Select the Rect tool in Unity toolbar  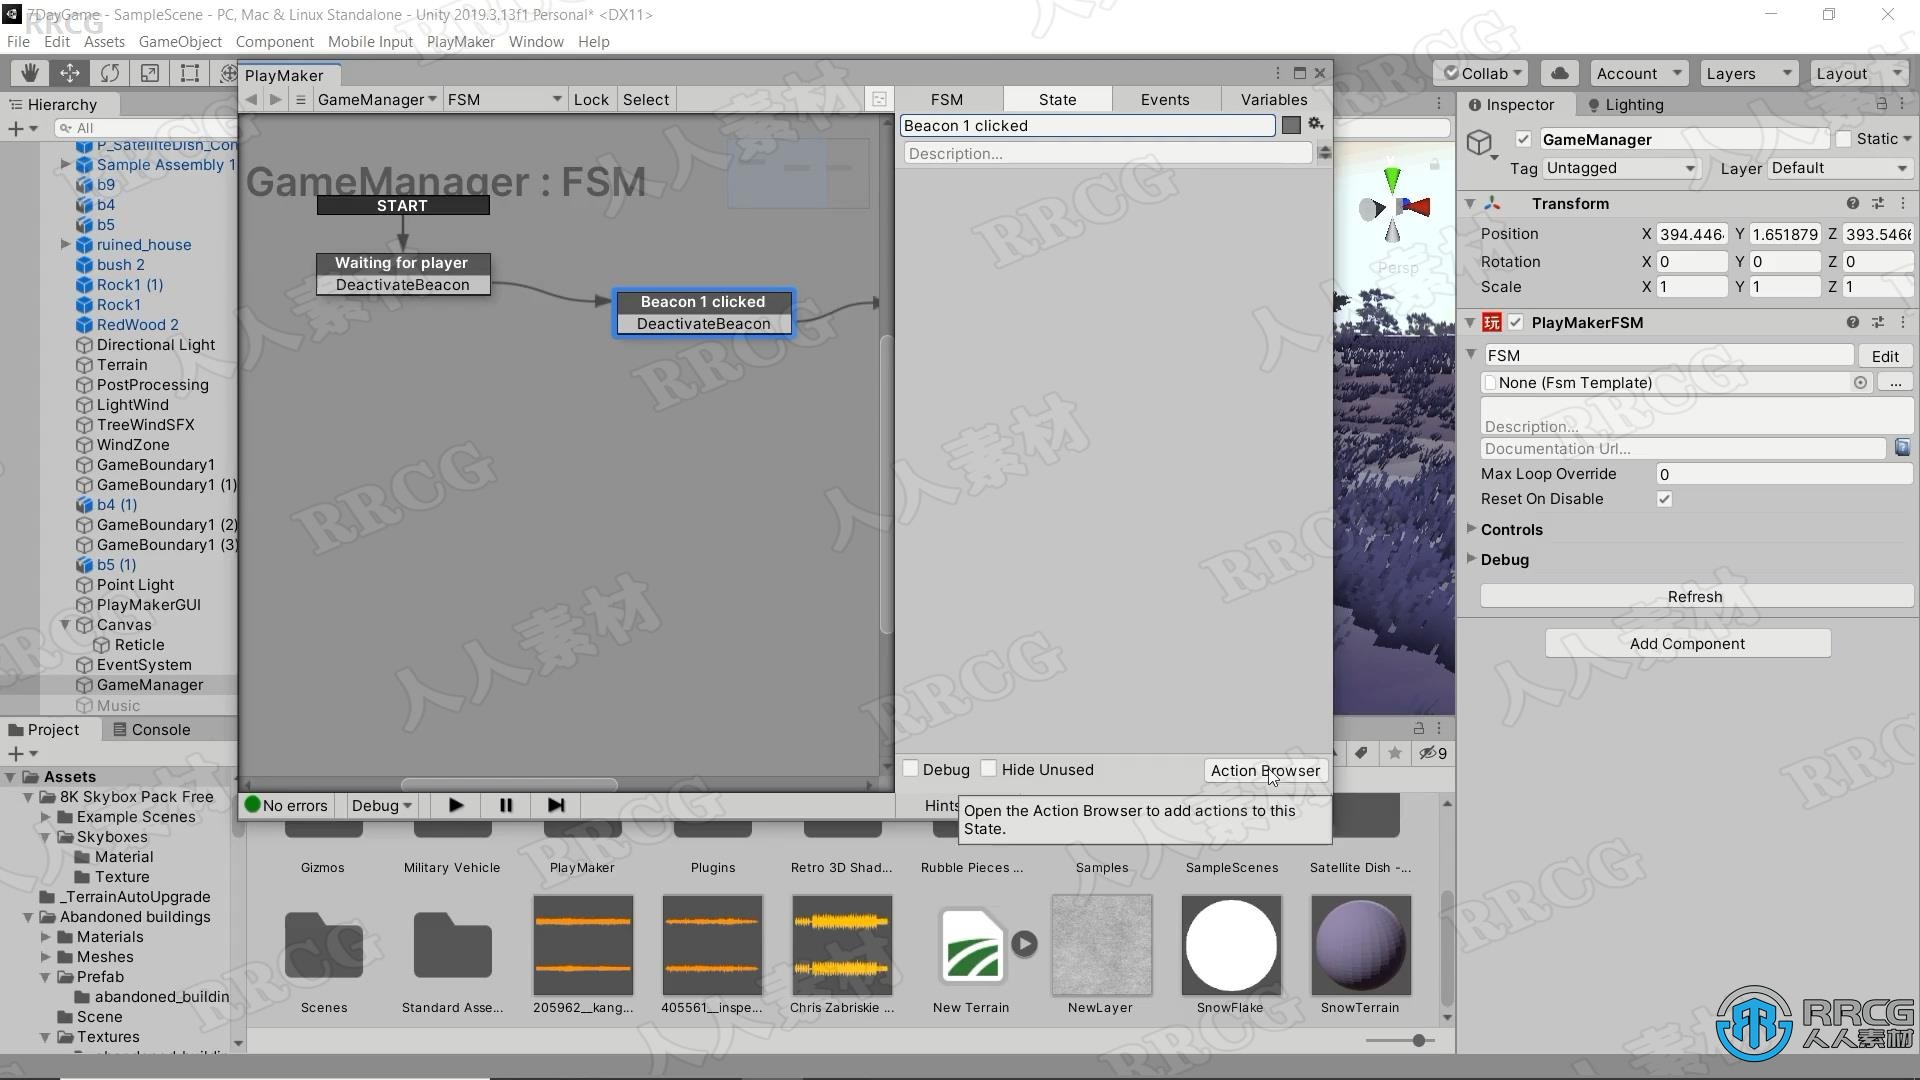point(189,73)
